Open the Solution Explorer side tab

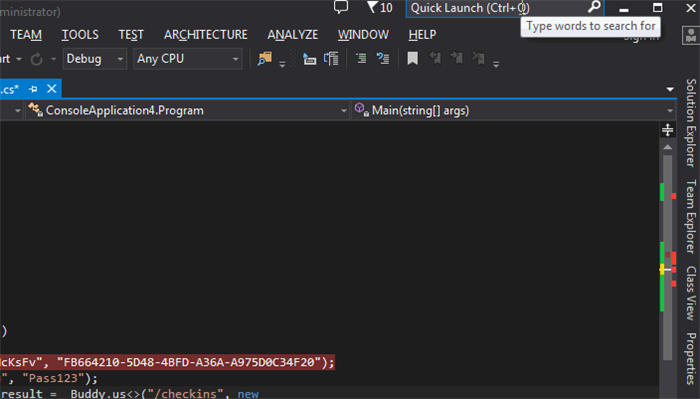coord(691,123)
